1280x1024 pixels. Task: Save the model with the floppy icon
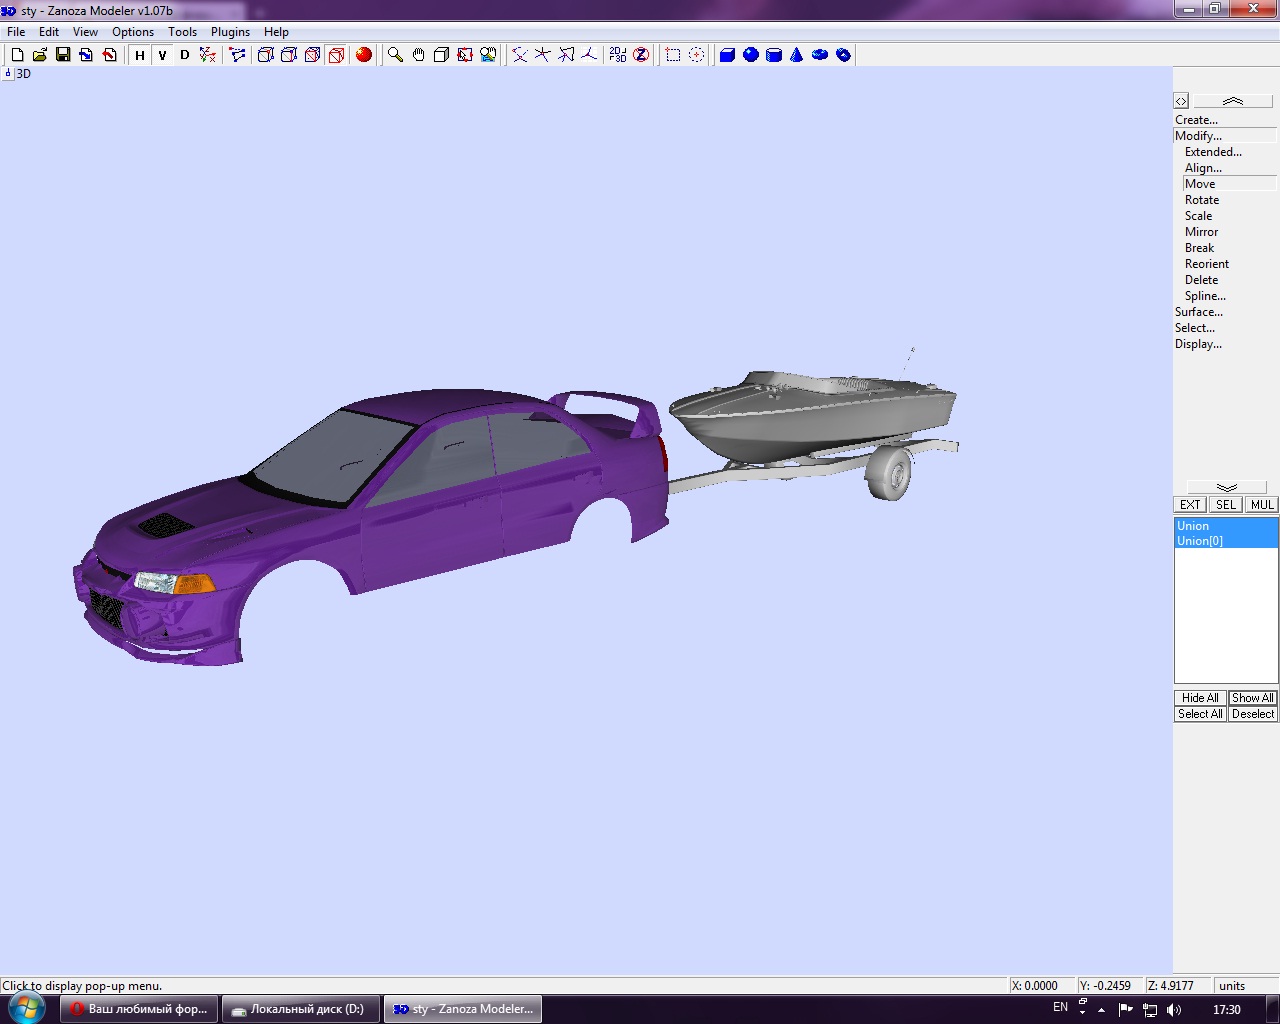click(63, 55)
